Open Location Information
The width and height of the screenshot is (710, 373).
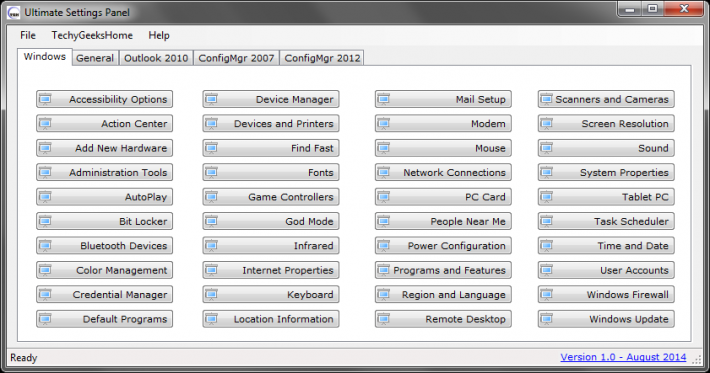click(271, 319)
